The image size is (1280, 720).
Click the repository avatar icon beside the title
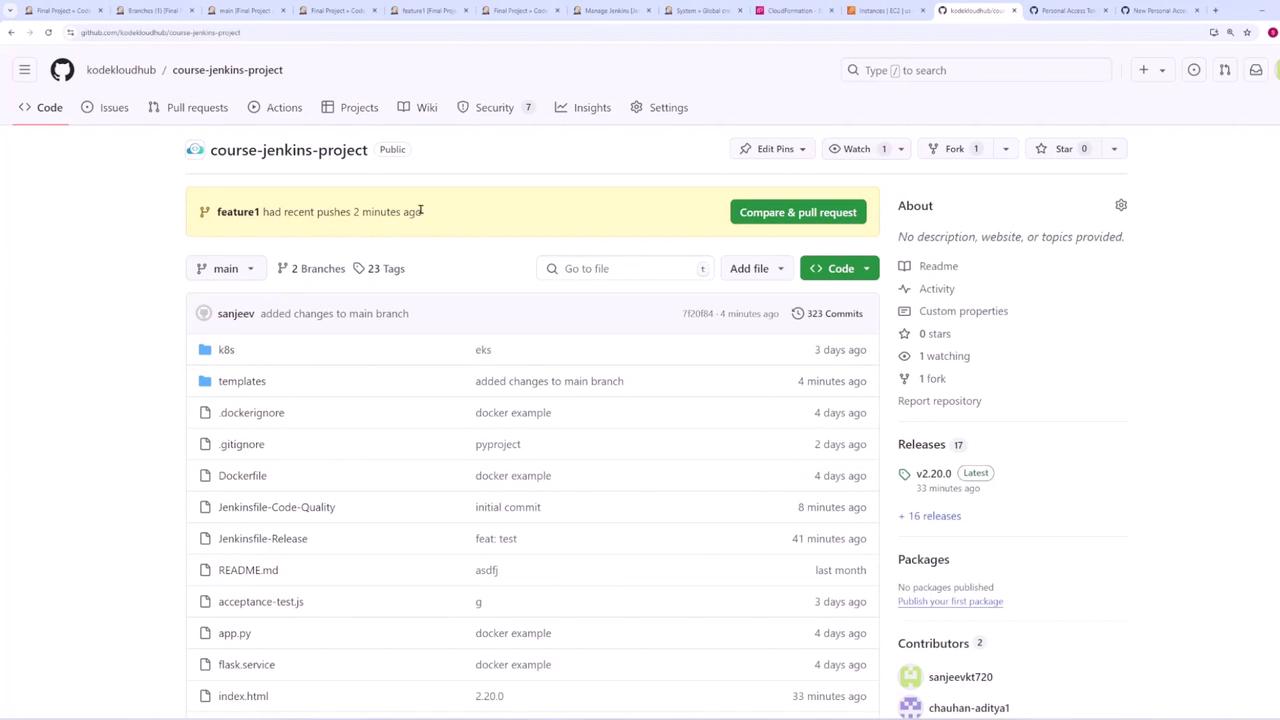coord(195,150)
